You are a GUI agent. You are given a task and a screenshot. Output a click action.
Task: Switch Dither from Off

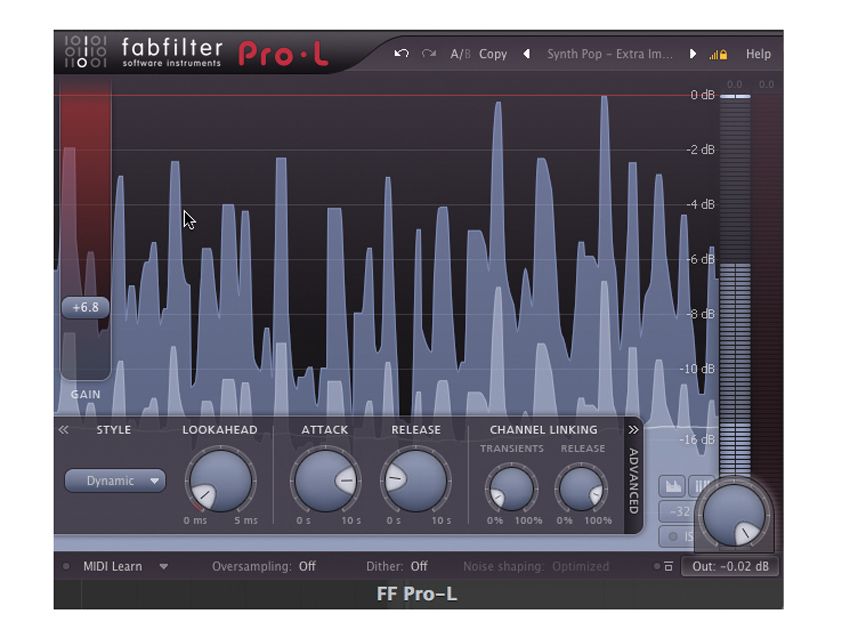pos(417,566)
